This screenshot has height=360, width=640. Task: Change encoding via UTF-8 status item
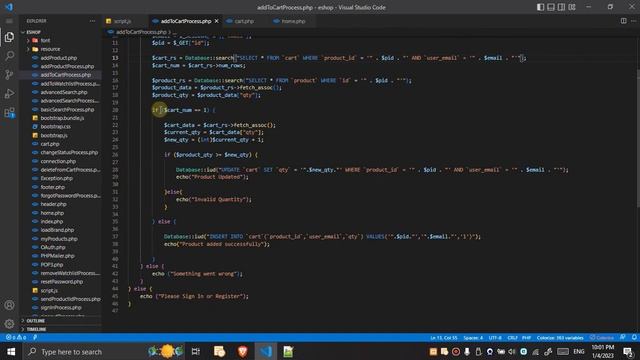tap(495, 338)
